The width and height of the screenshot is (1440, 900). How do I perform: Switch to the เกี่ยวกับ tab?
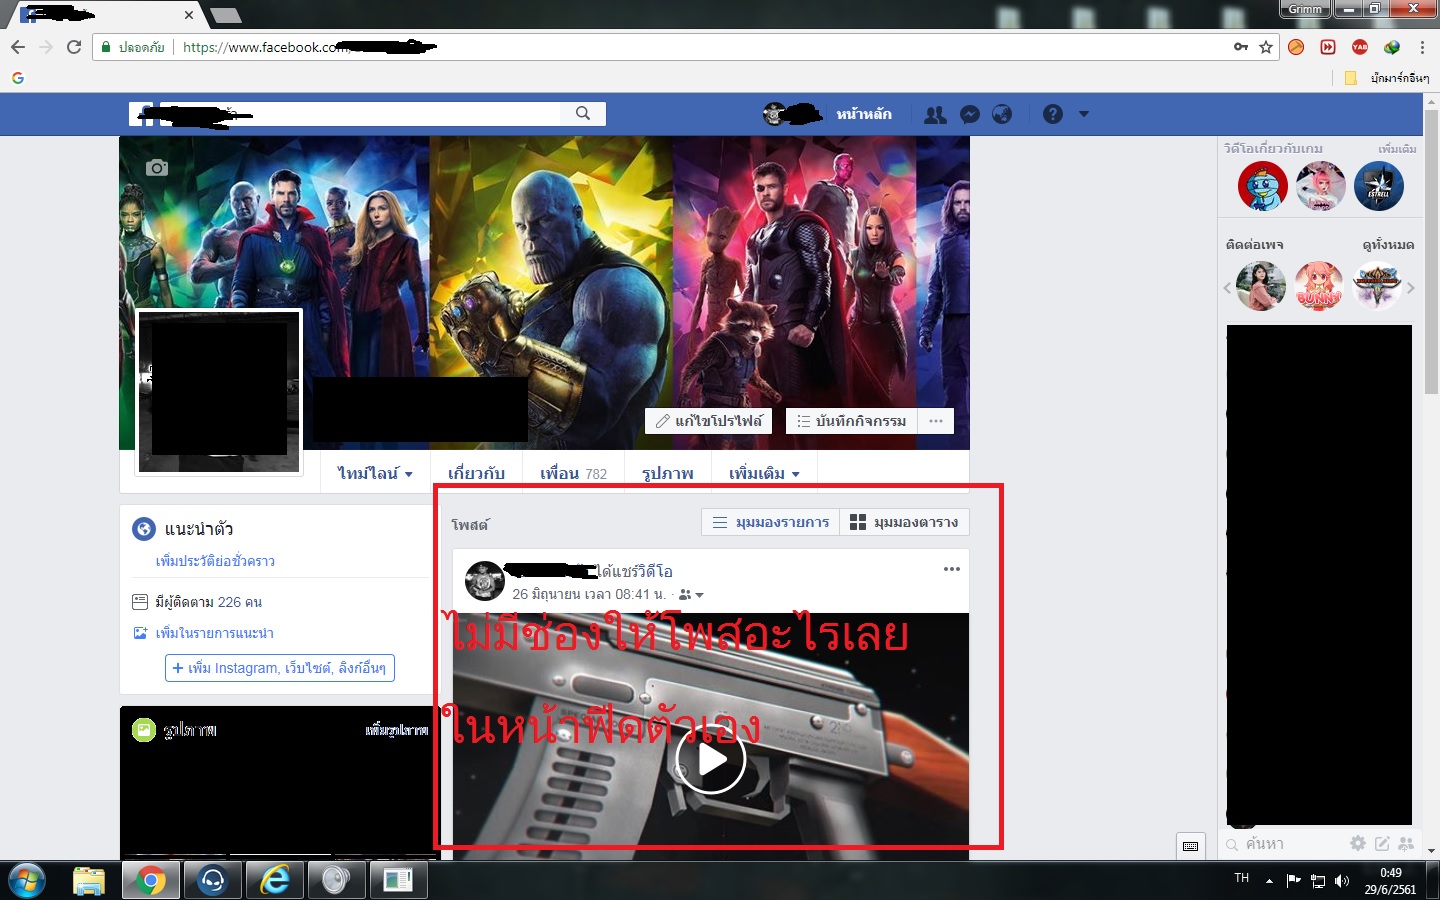pos(476,473)
